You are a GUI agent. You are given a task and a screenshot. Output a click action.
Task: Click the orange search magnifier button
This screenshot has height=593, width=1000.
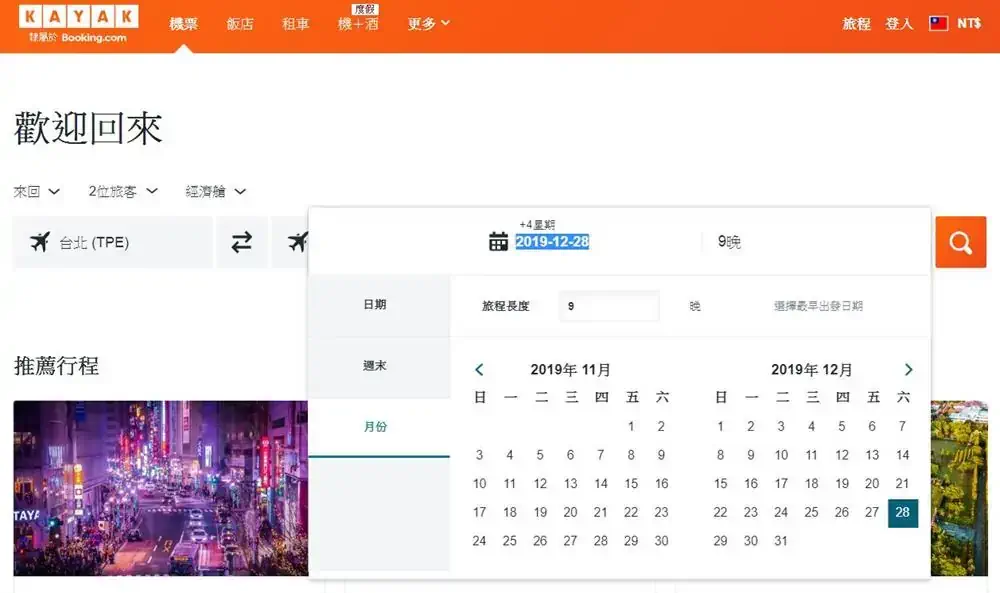(x=960, y=242)
